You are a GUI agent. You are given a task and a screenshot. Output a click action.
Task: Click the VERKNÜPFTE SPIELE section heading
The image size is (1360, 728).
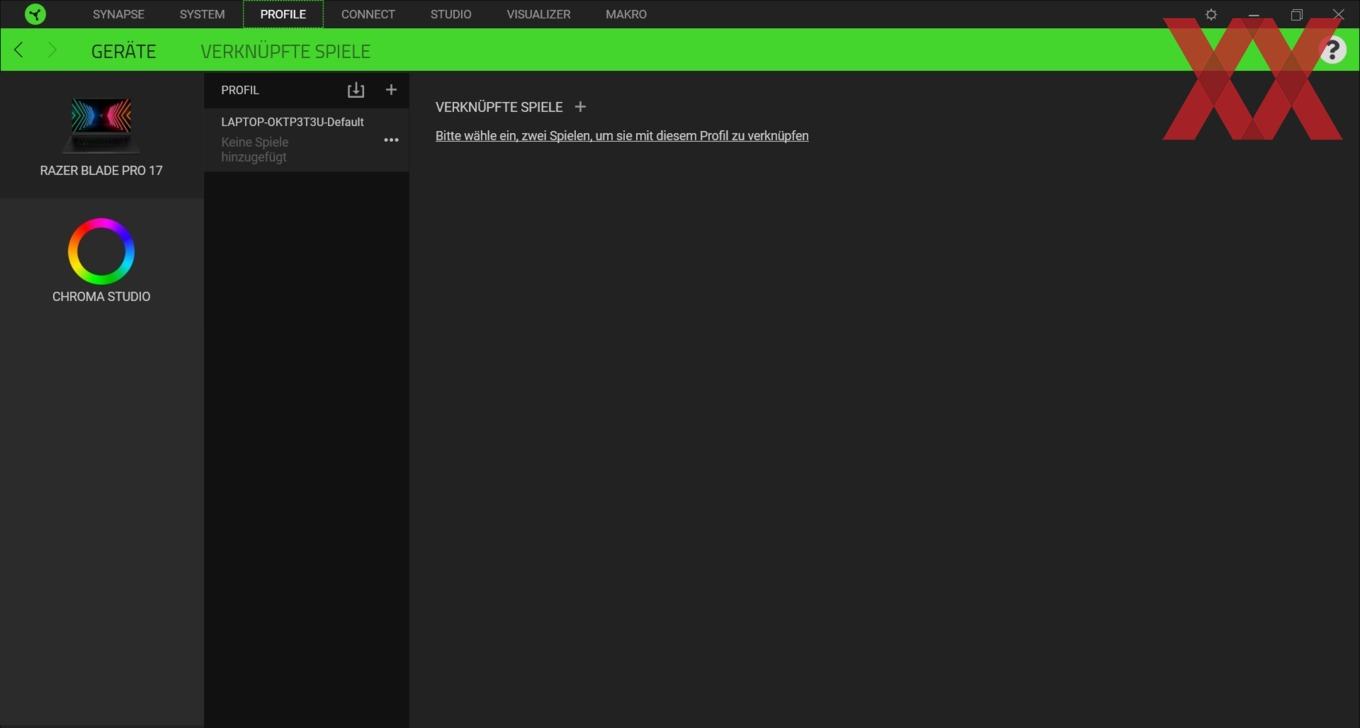coord(499,107)
